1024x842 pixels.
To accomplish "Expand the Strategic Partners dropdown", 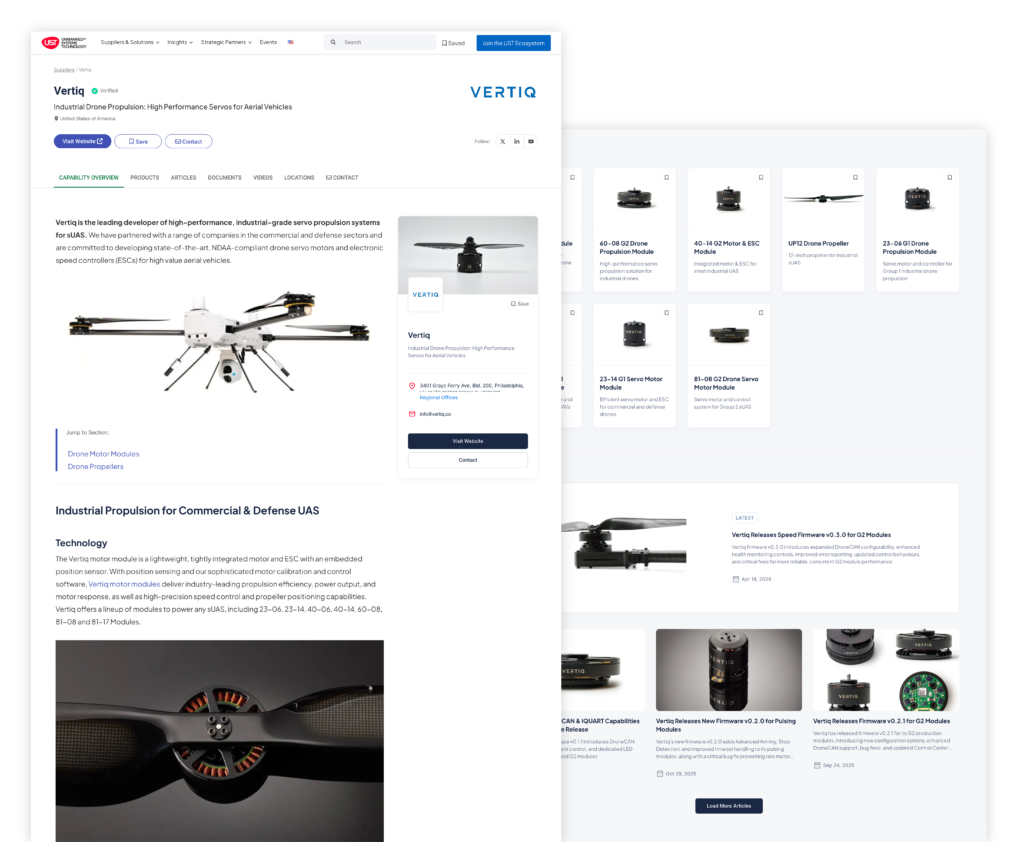I will coord(226,42).
